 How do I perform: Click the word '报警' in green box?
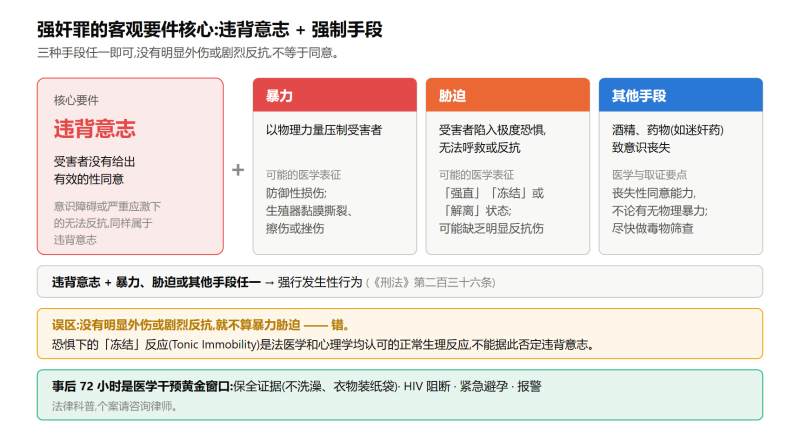(529, 387)
